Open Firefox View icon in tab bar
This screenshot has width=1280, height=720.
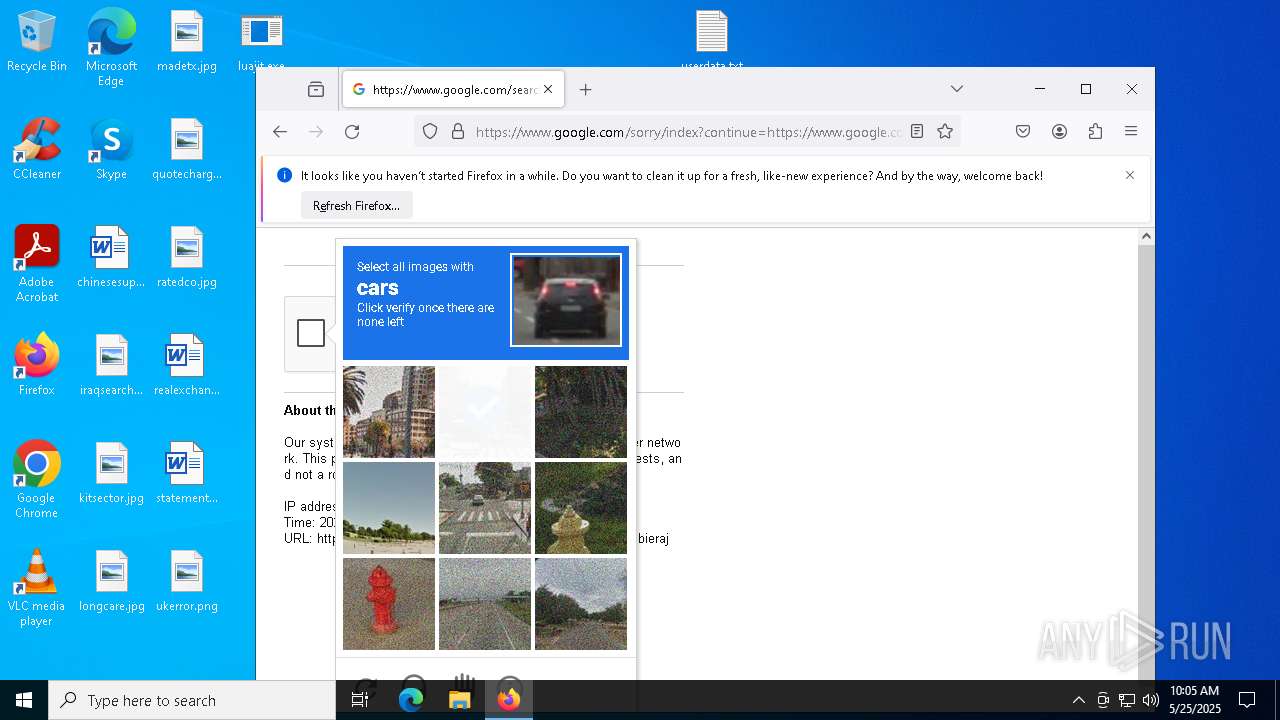pos(316,89)
